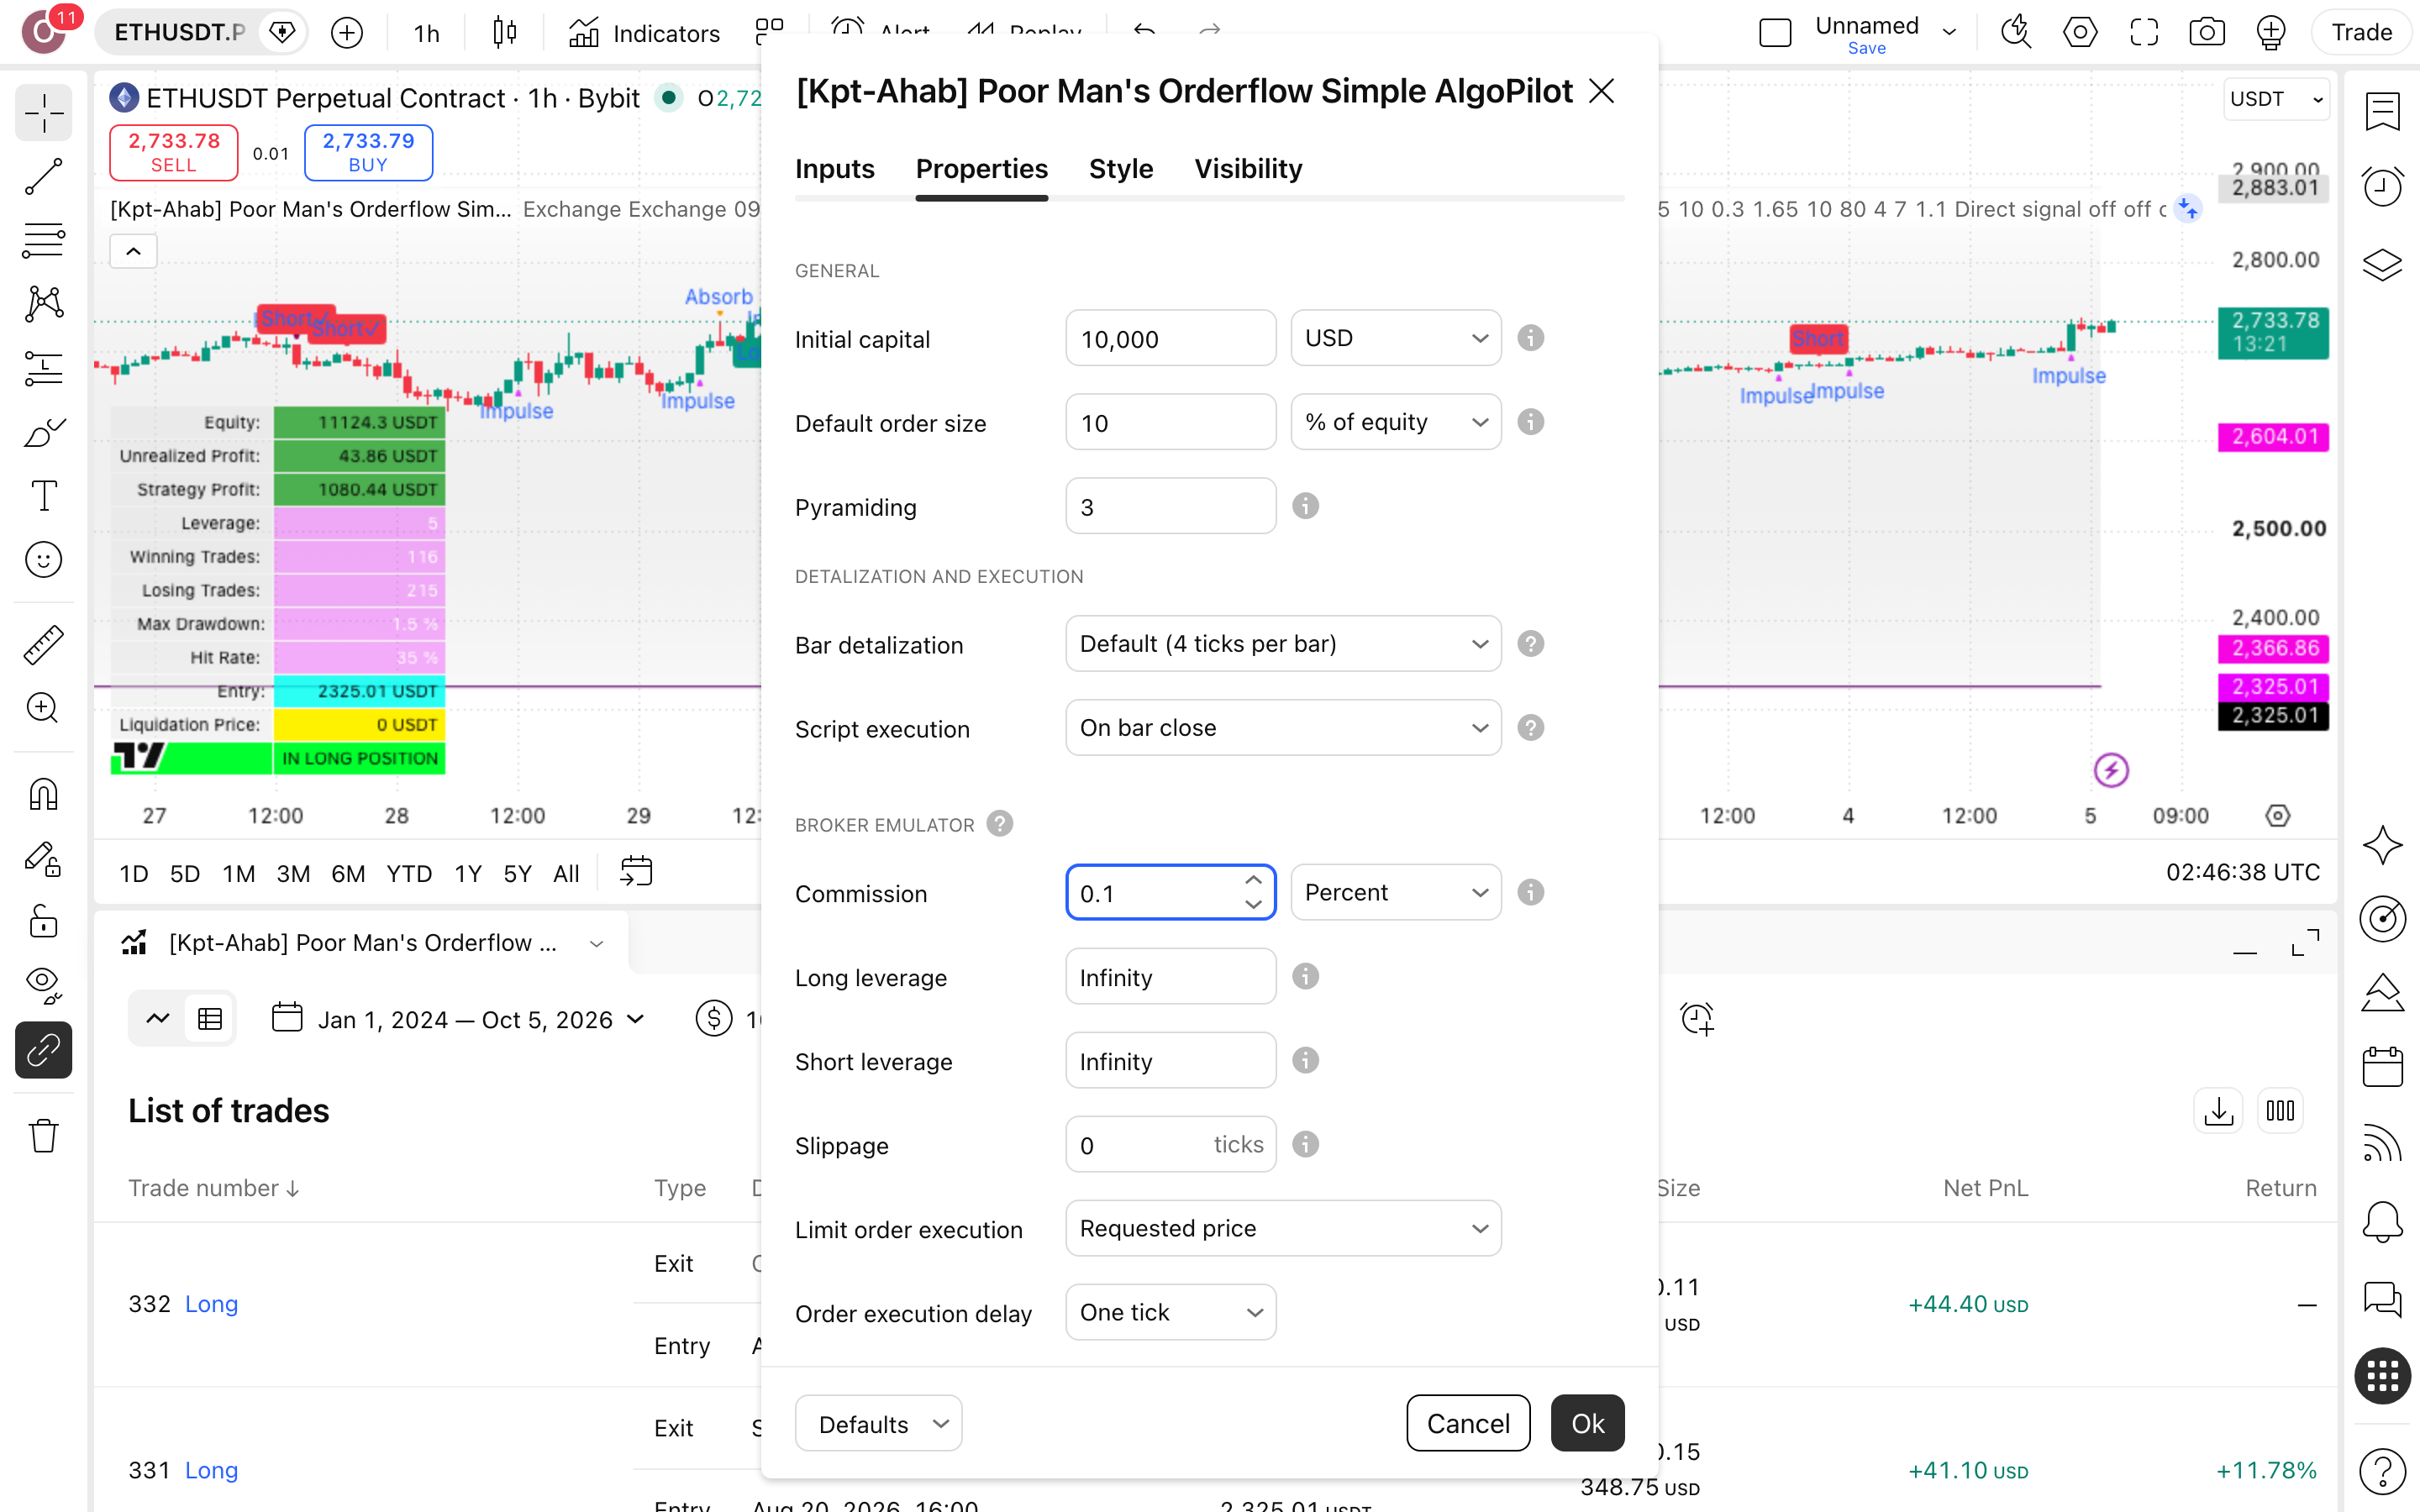Switch to the Style tab
This screenshot has width=2420, height=1512.
pyautogui.click(x=1121, y=168)
